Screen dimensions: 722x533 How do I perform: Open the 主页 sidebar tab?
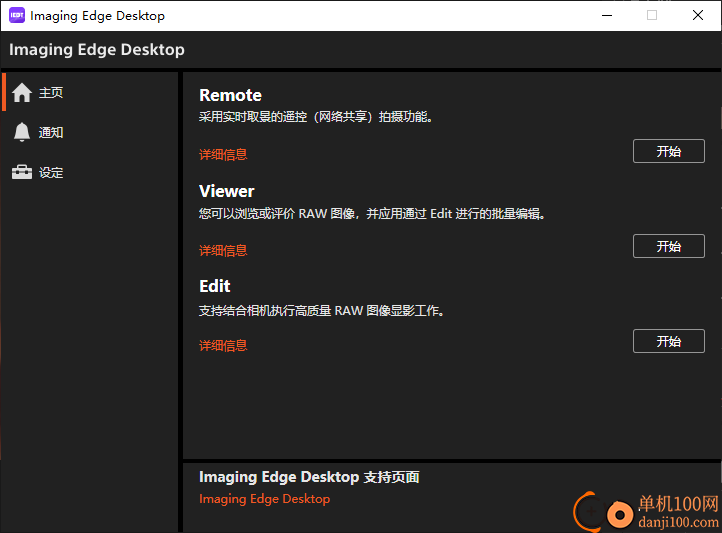[x=90, y=92]
